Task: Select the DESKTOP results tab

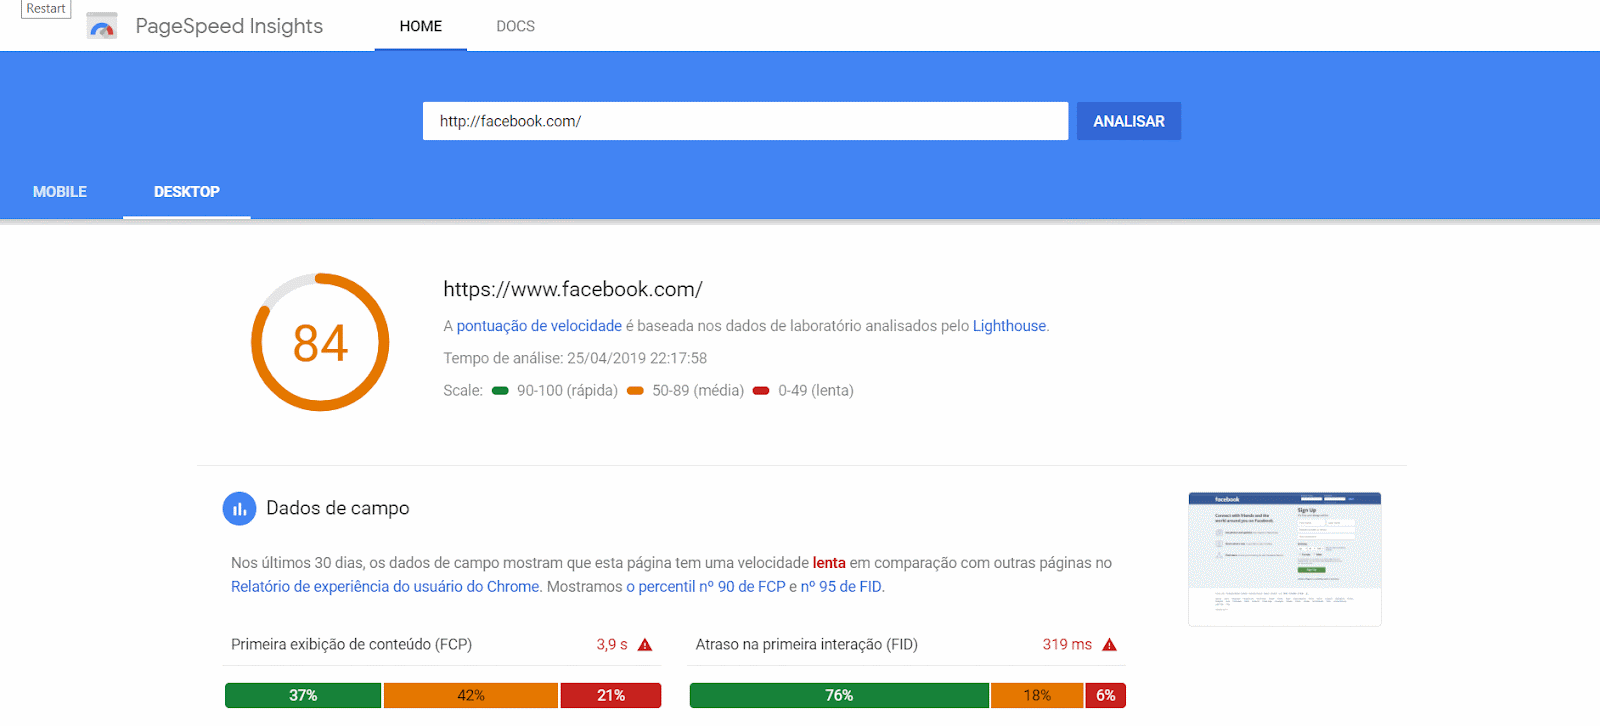Action: (x=187, y=192)
